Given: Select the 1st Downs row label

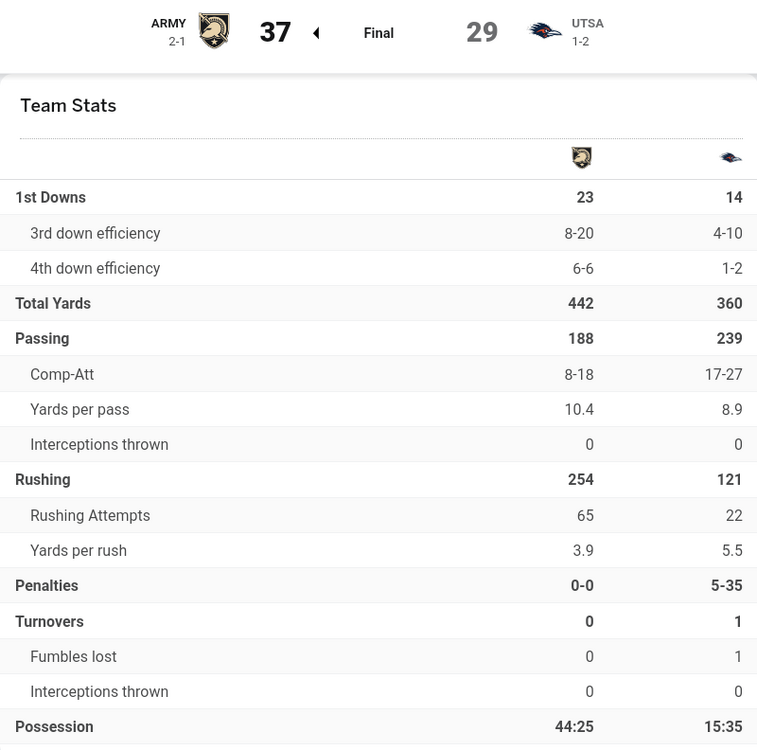Looking at the screenshot, I should tap(50, 197).
